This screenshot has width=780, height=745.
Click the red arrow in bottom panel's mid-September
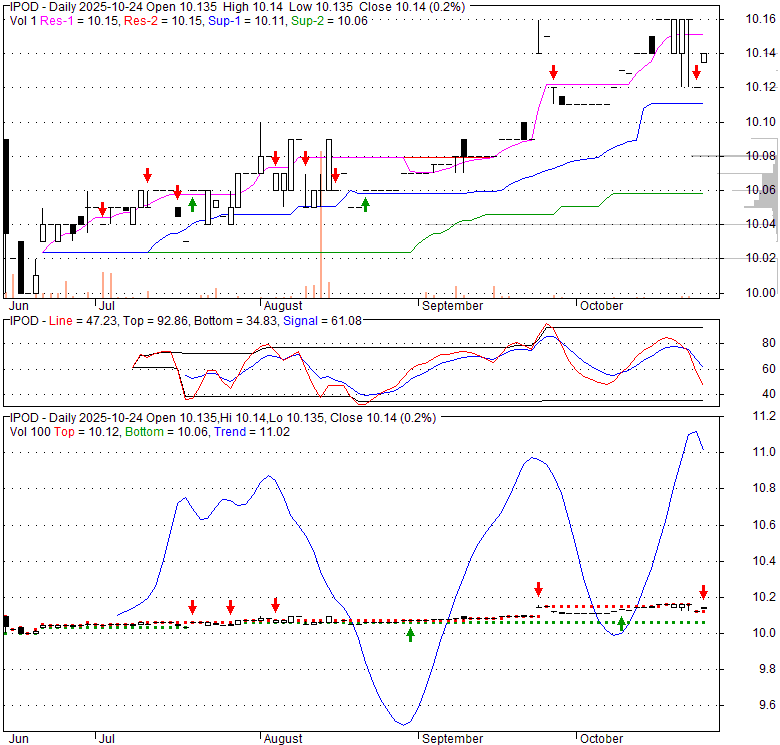(538, 589)
